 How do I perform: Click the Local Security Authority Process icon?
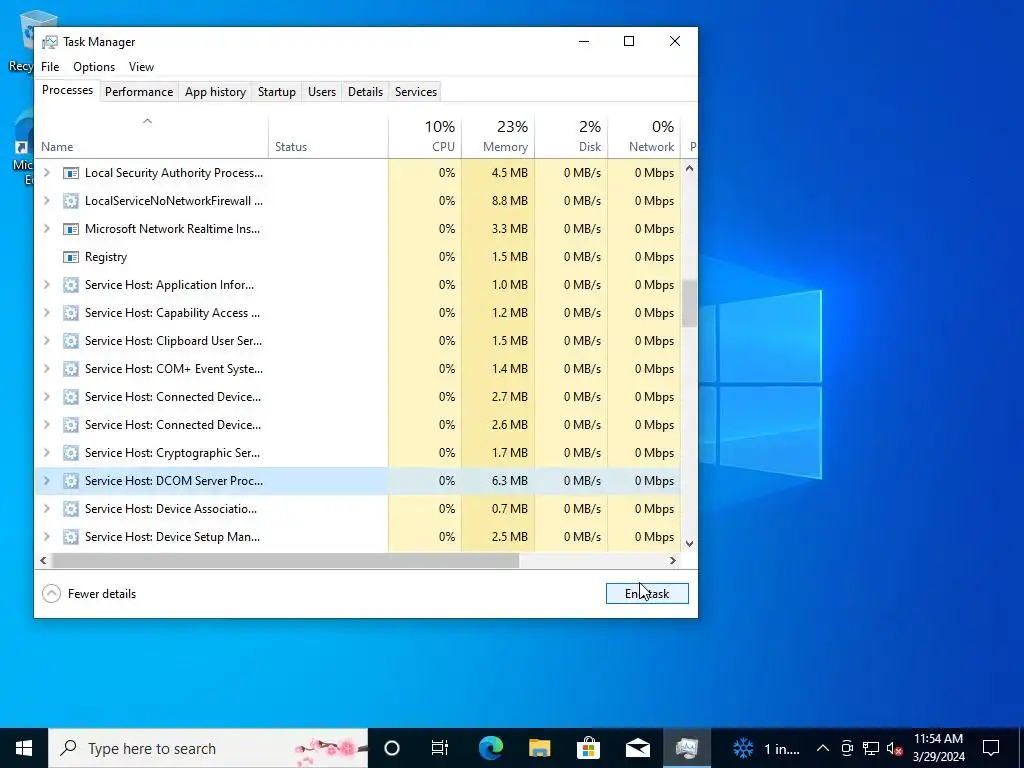(x=71, y=173)
